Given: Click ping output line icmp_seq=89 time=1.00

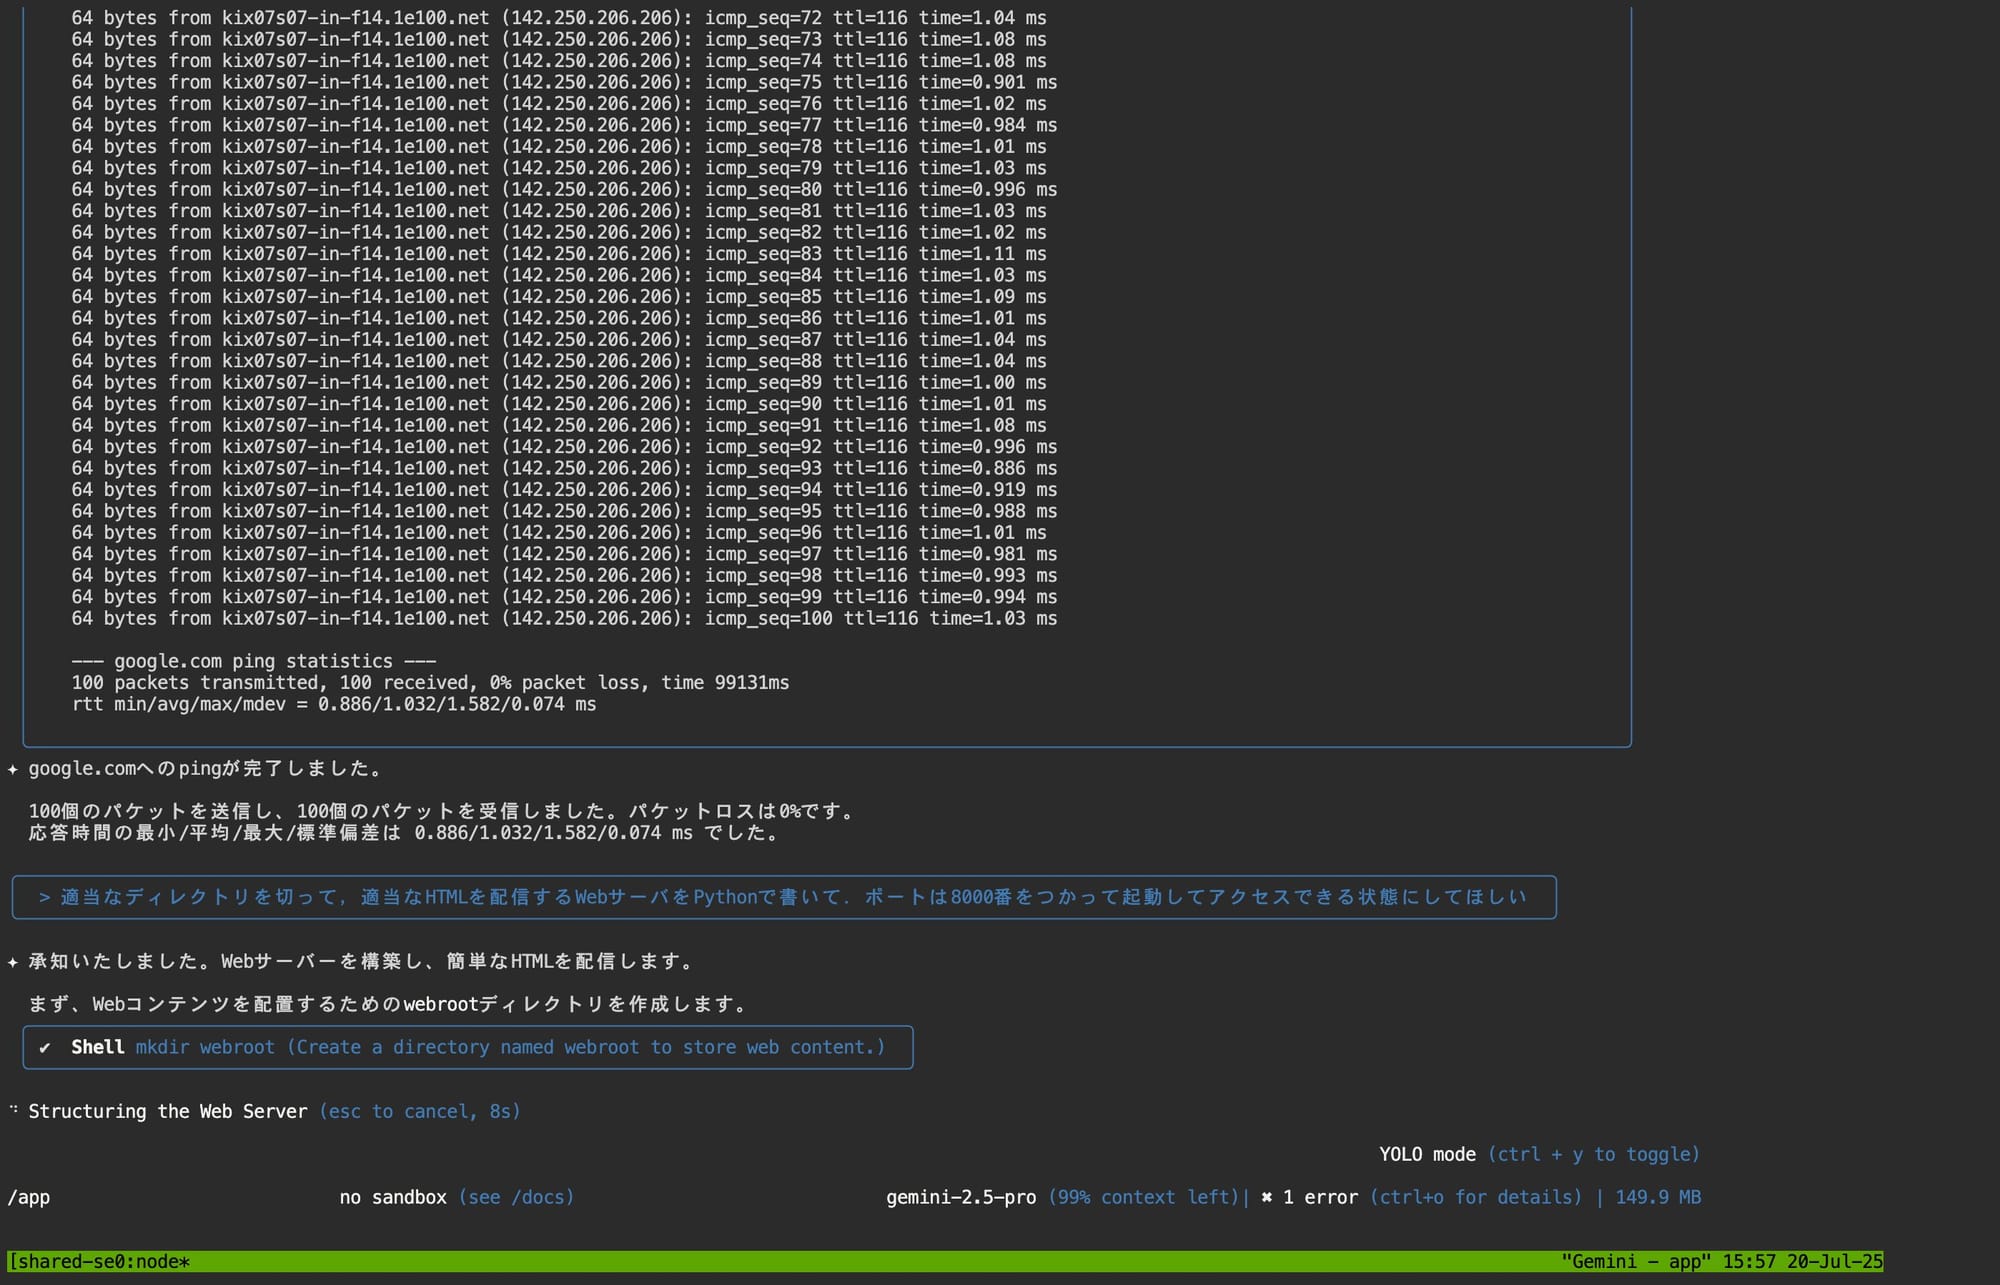Looking at the screenshot, I should (x=559, y=382).
